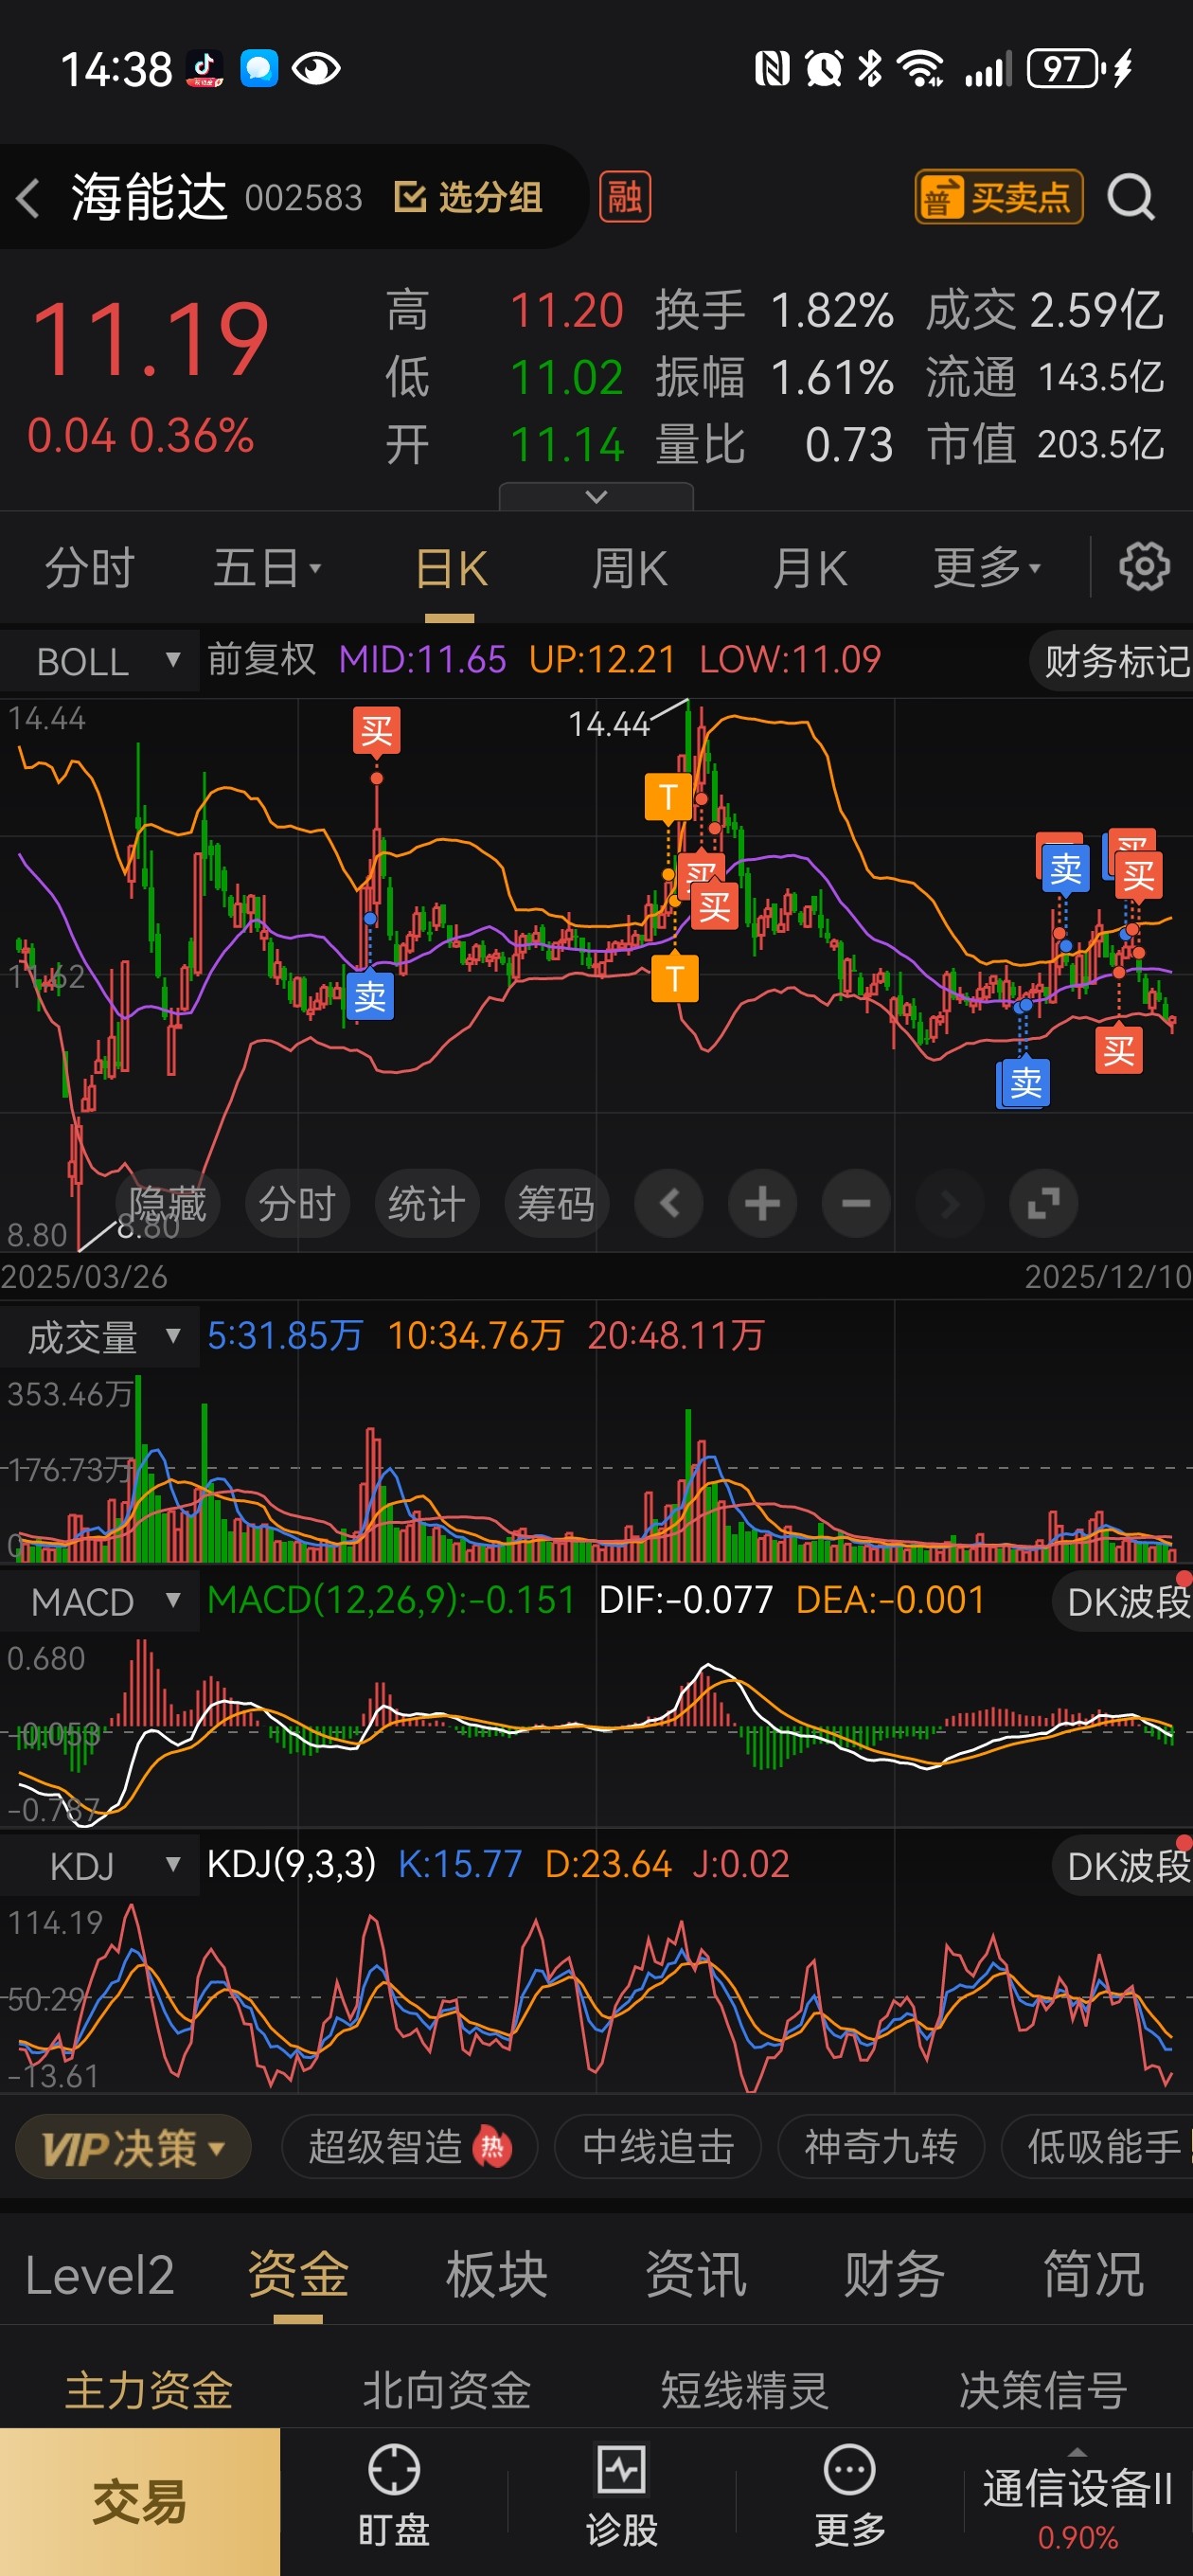The image size is (1193, 2576).
Task: Open BOLL indicator dropdown
Action: click(x=100, y=661)
